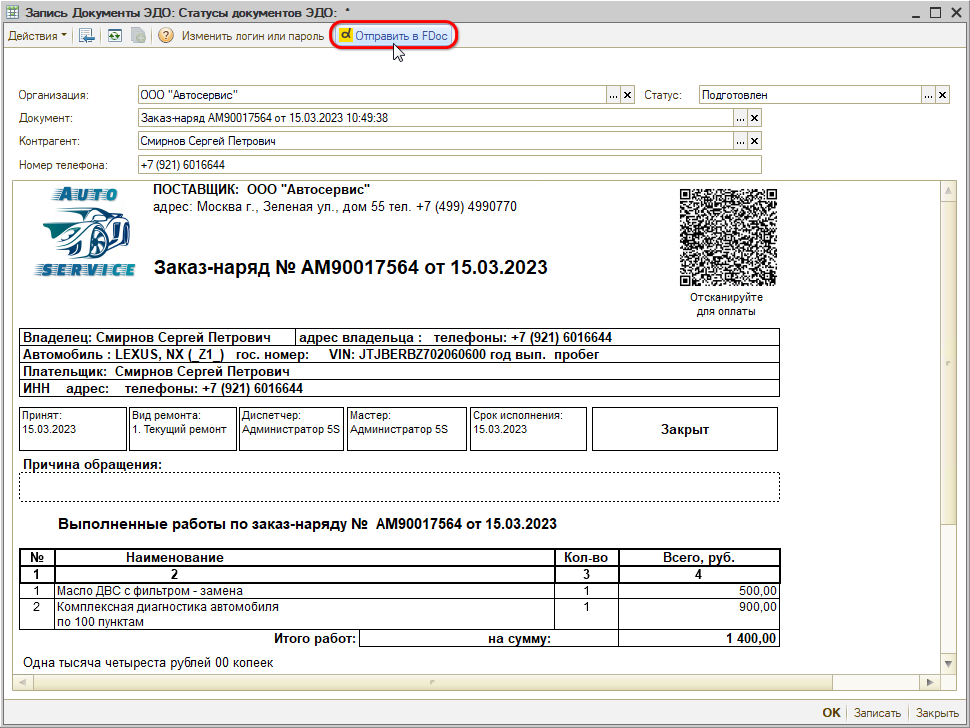This screenshot has height=728, width=970.
Task: Click row Масло ДВС с фильтром - замена
Action: coord(399,591)
